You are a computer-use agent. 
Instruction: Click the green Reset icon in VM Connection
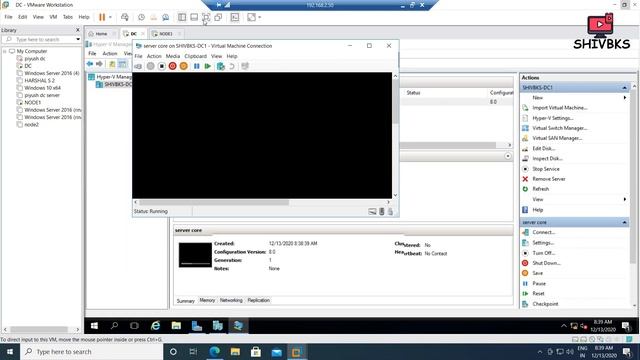tap(208, 66)
